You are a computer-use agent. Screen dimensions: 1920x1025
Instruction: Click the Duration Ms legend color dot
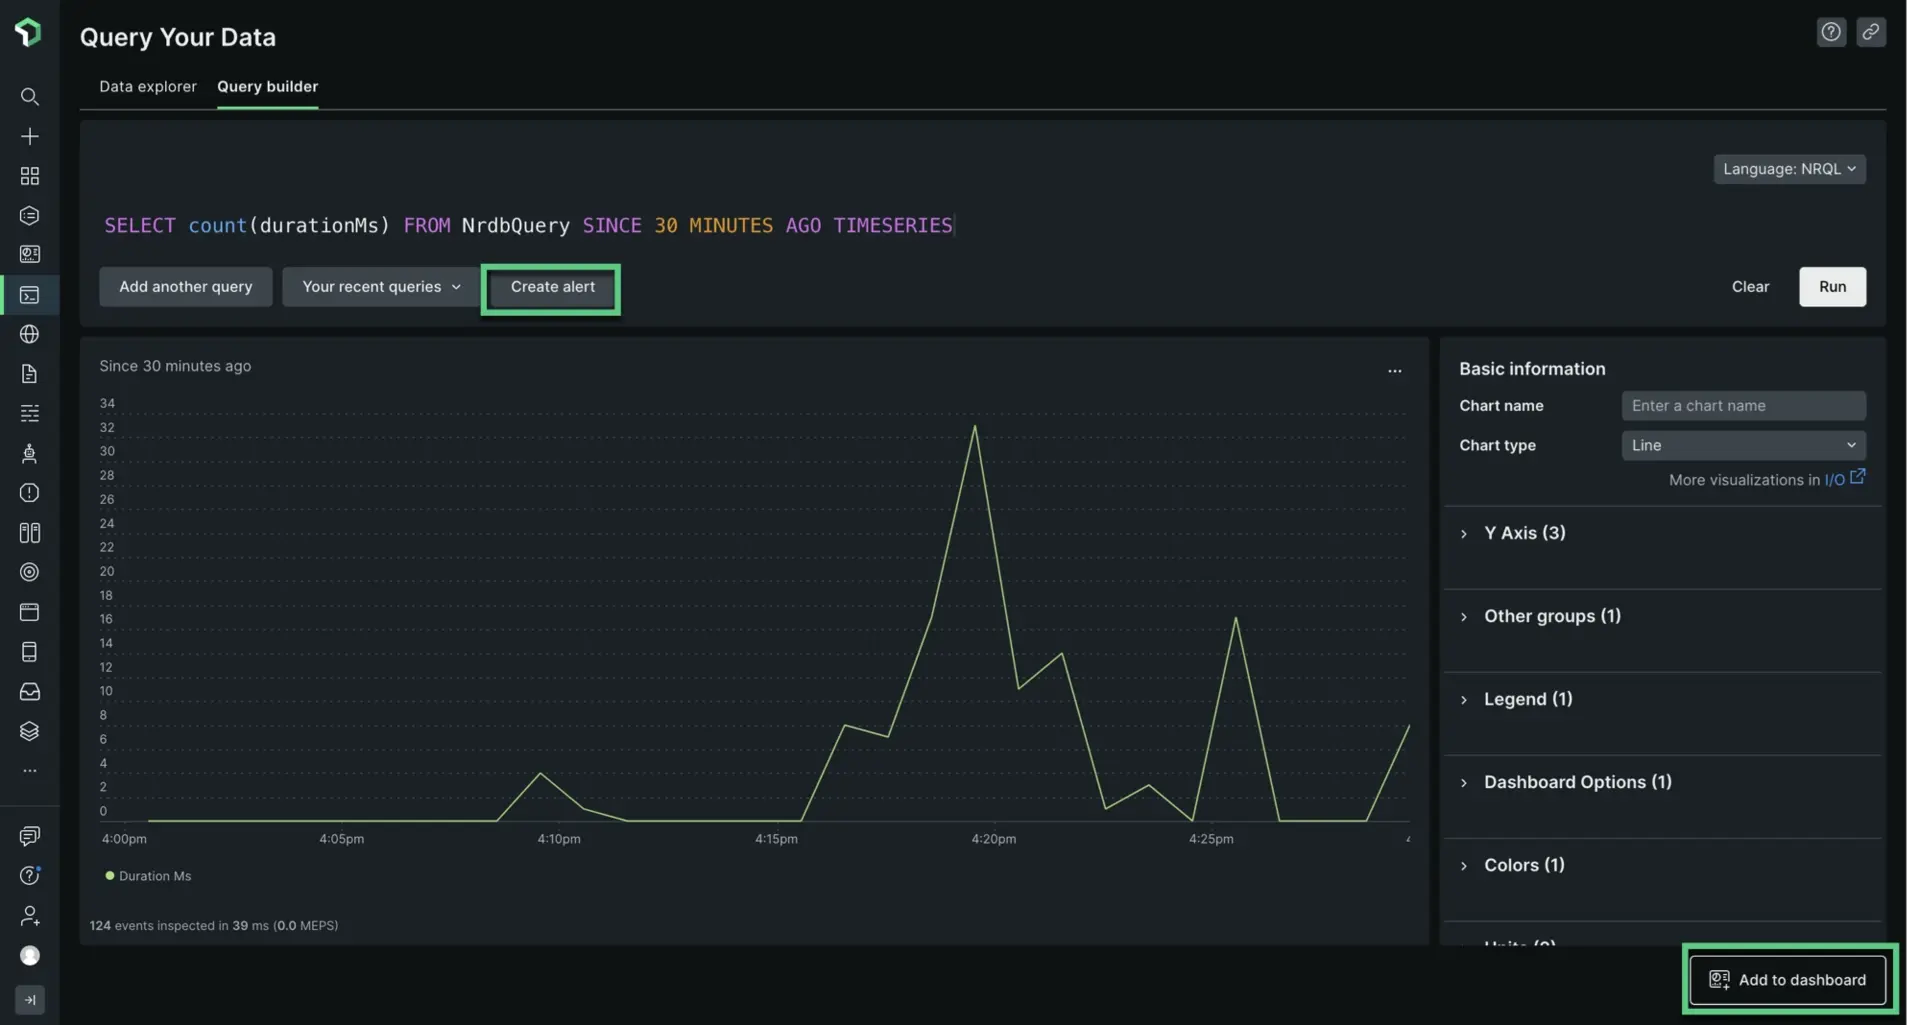point(110,876)
